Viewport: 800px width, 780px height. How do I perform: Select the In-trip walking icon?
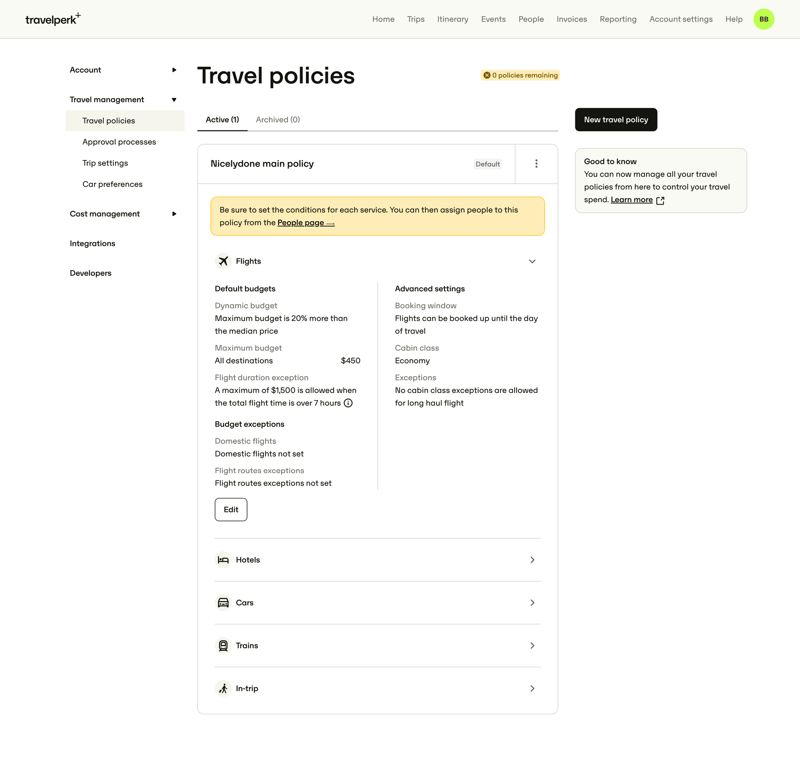pyautogui.click(x=223, y=689)
